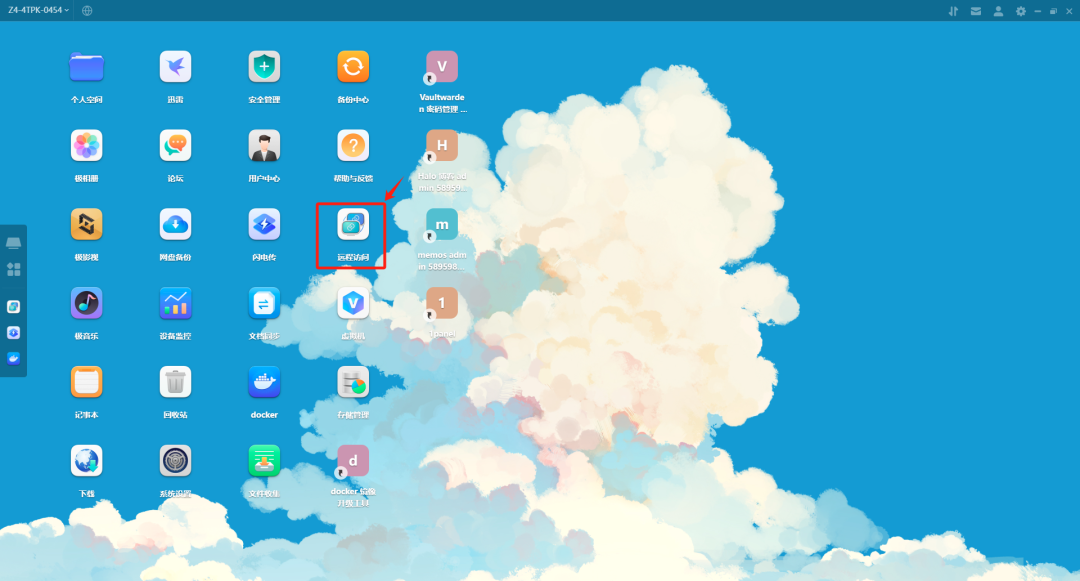The image size is (1080, 581).
Task: Open the user account icon top right
Action: (x=998, y=11)
